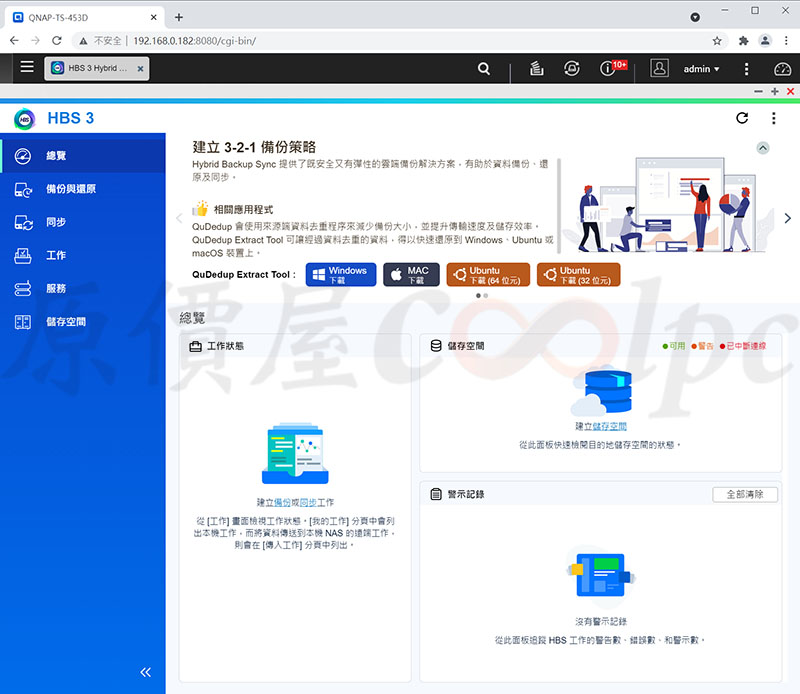This screenshot has height=694, width=800.
Task: Click the banner text scrollbar
Action: click(x=559, y=206)
